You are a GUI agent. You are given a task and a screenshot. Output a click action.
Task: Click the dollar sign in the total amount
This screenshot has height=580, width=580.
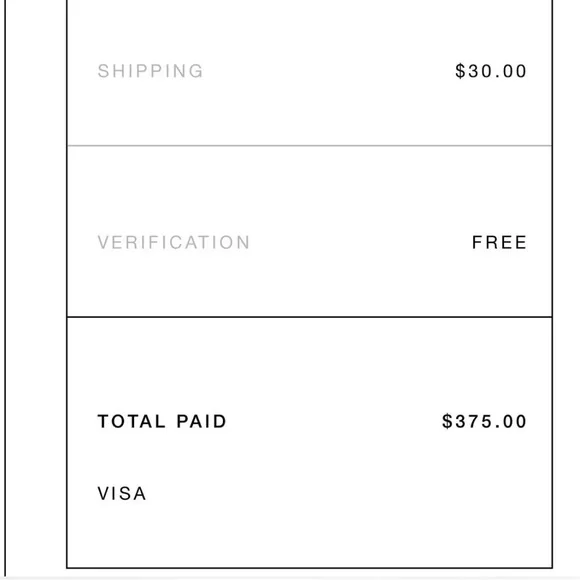[x=447, y=421]
